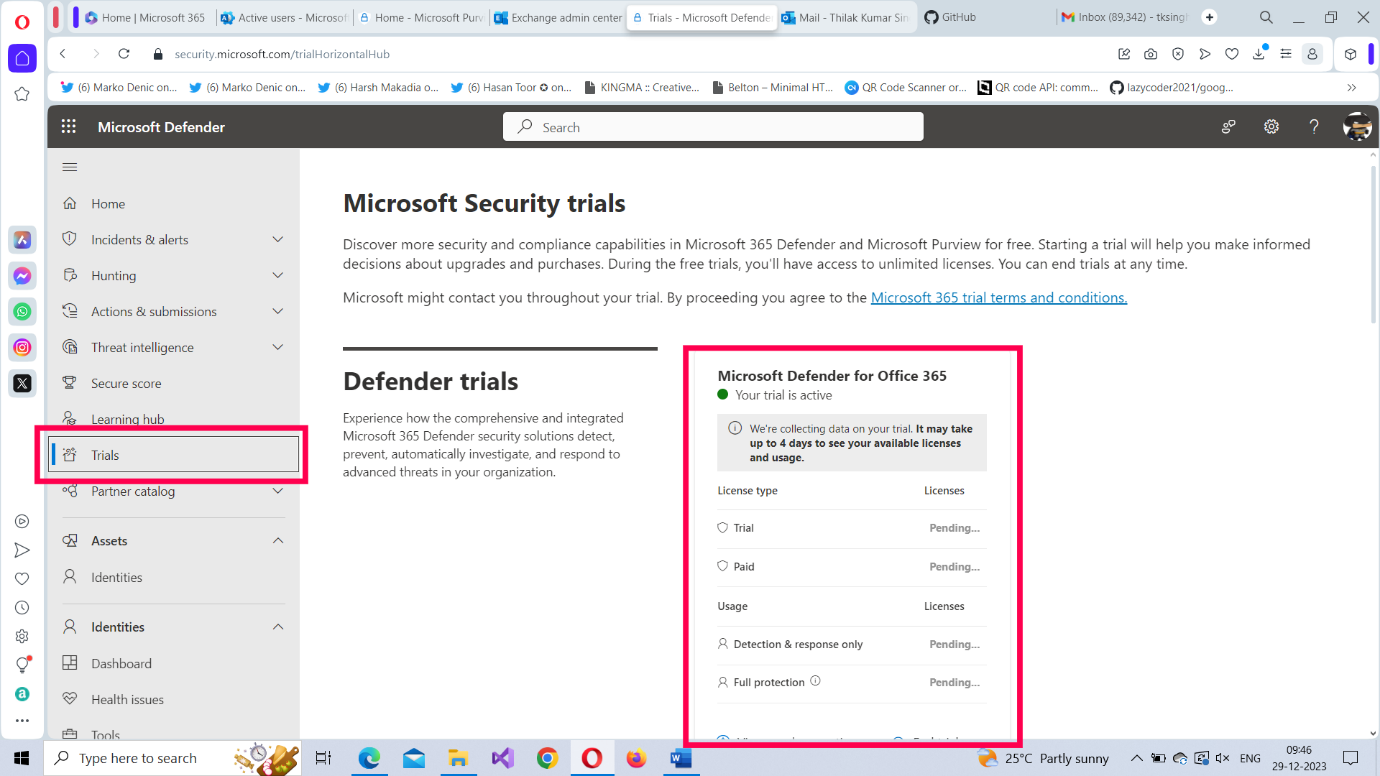
Task: Reload the page with refresh icon
Action: (124, 54)
